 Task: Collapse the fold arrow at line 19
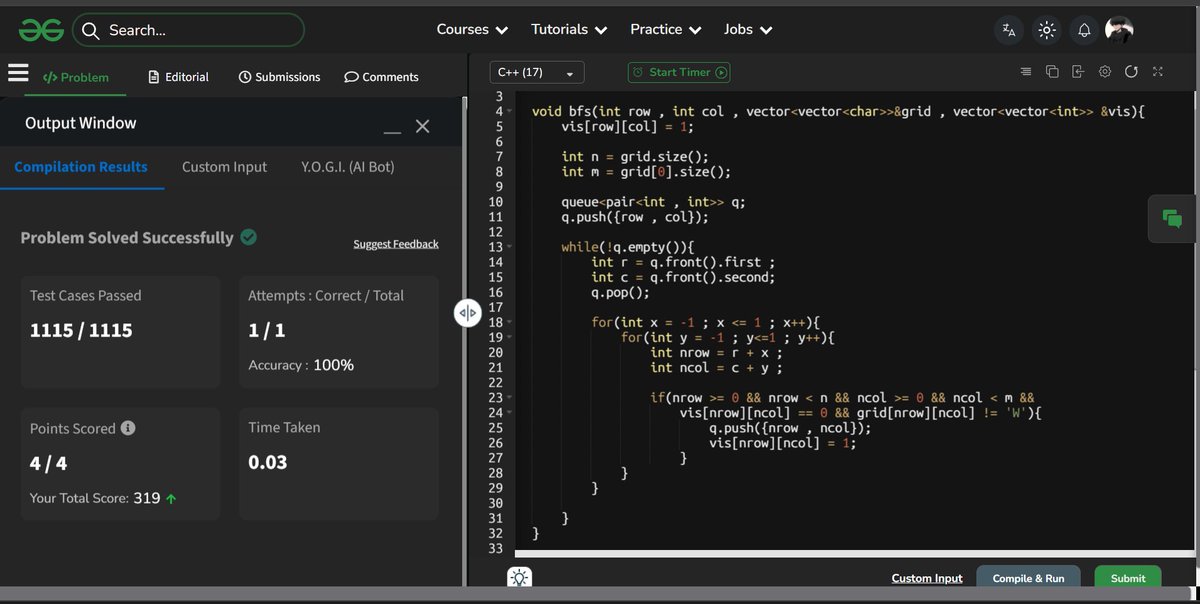pyautogui.click(x=510, y=337)
